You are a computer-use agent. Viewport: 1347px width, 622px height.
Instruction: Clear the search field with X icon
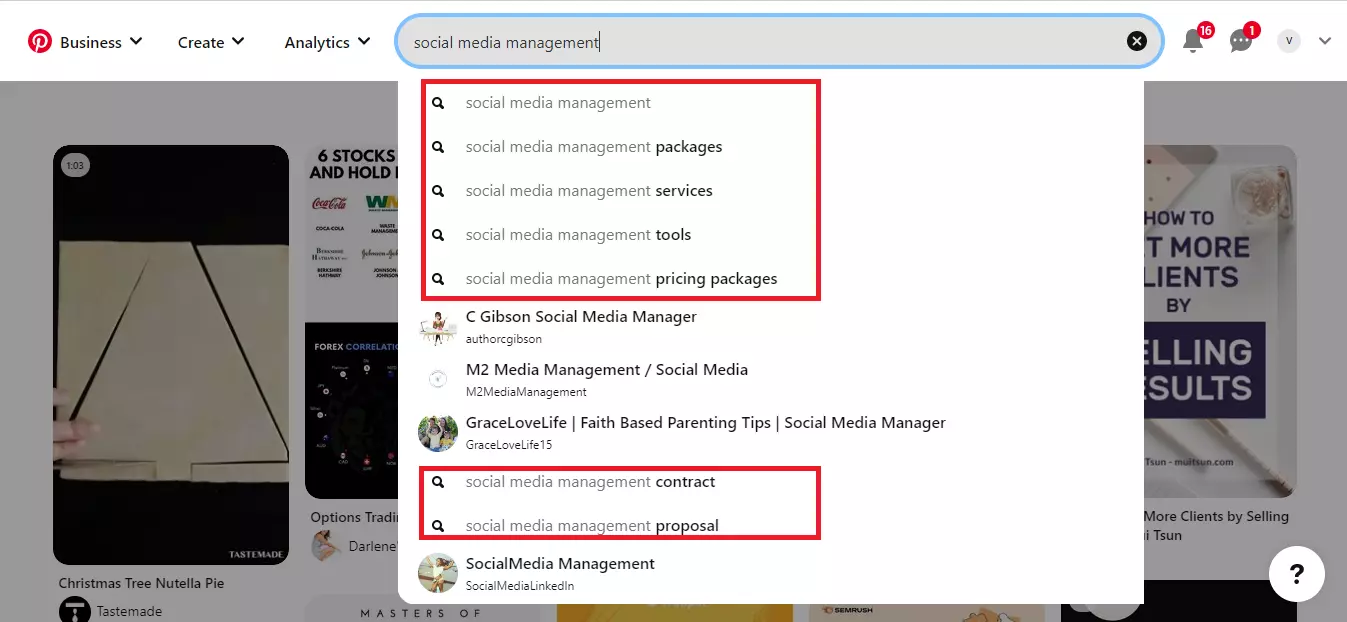1137,41
